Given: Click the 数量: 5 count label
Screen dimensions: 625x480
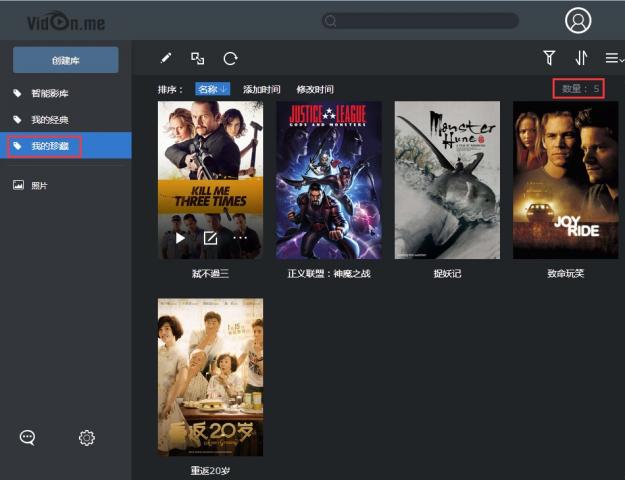Looking at the screenshot, I should (x=580, y=89).
